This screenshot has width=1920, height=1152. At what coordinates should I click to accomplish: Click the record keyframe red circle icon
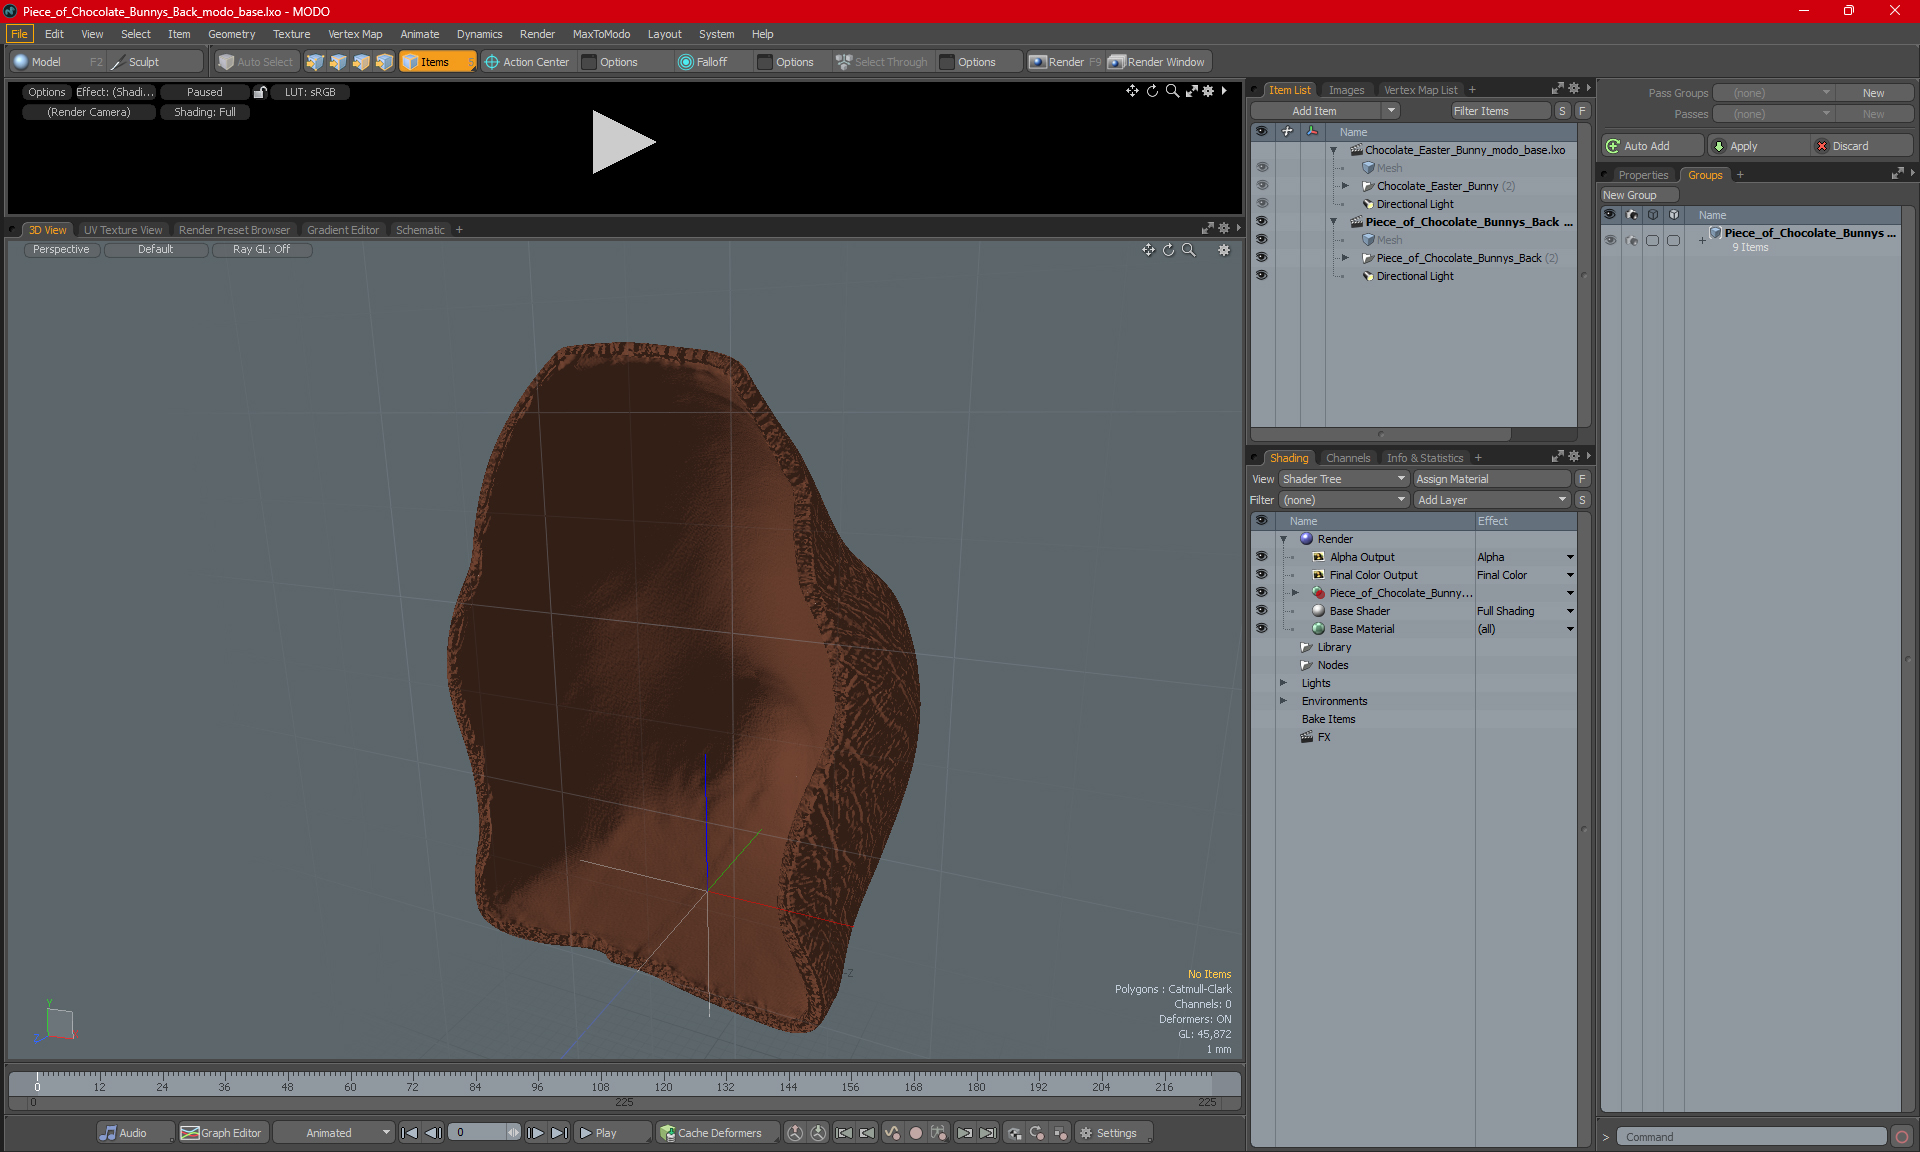(915, 1133)
